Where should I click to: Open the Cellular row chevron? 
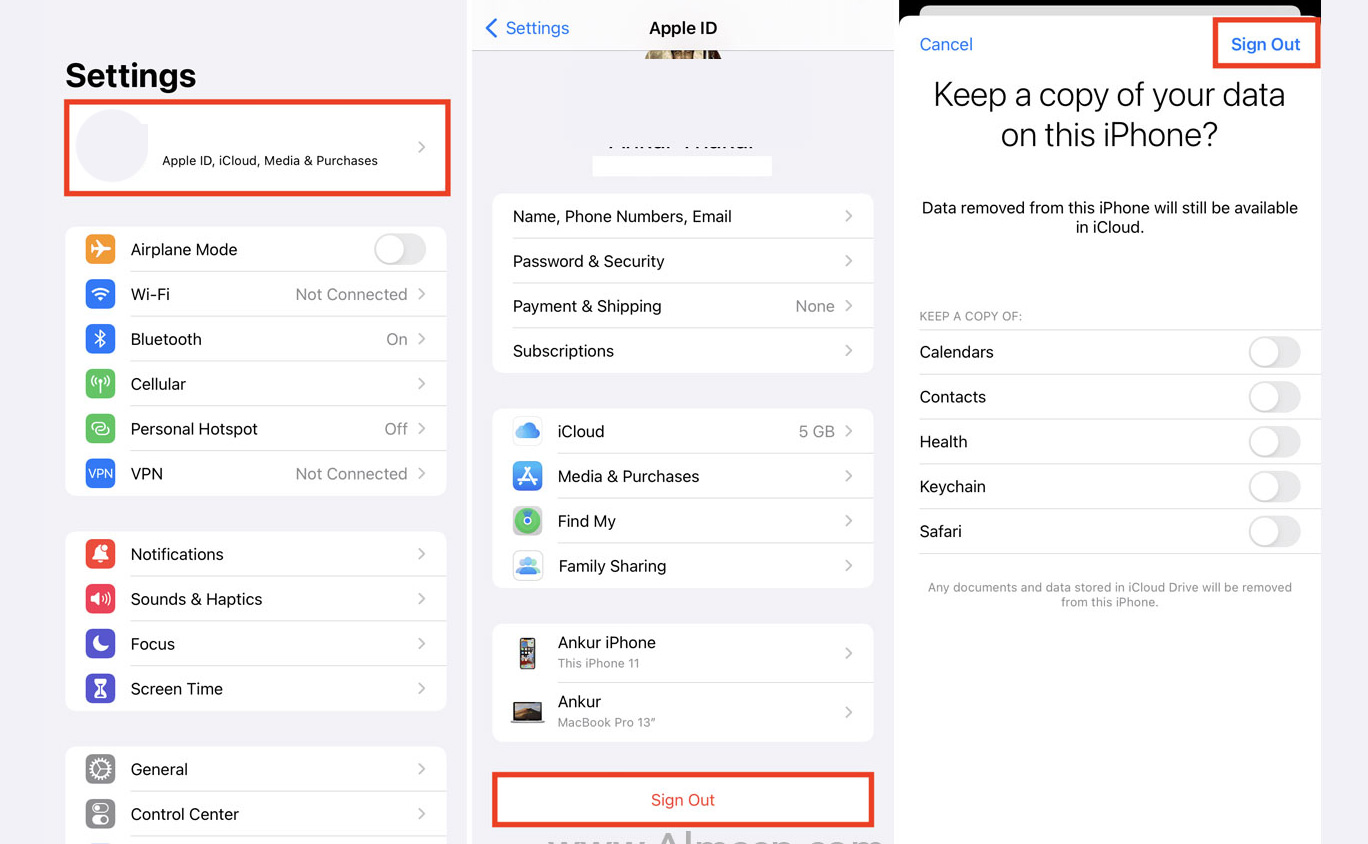tap(422, 384)
